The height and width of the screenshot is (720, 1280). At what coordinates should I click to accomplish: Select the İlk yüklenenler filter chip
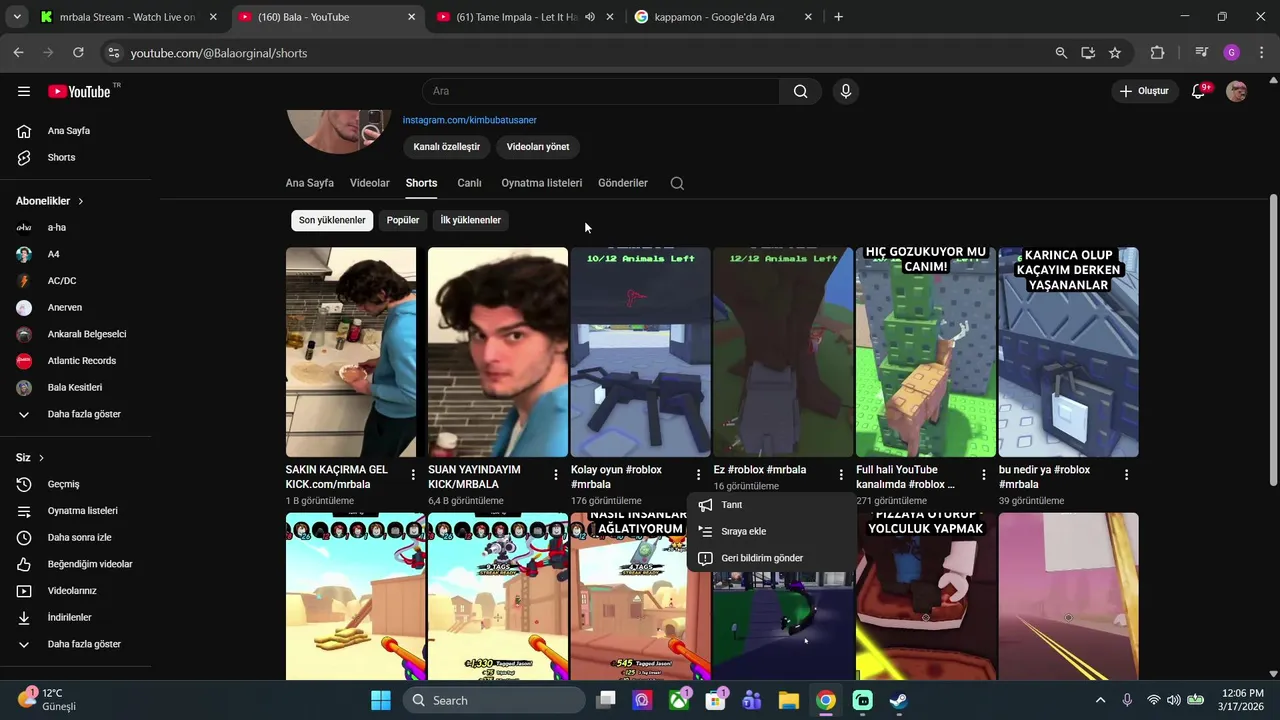pyautogui.click(x=470, y=220)
